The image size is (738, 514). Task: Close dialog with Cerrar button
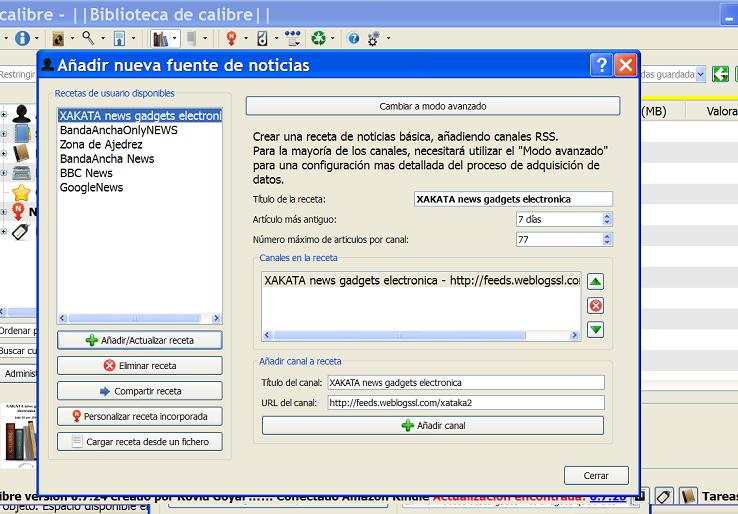[596, 475]
